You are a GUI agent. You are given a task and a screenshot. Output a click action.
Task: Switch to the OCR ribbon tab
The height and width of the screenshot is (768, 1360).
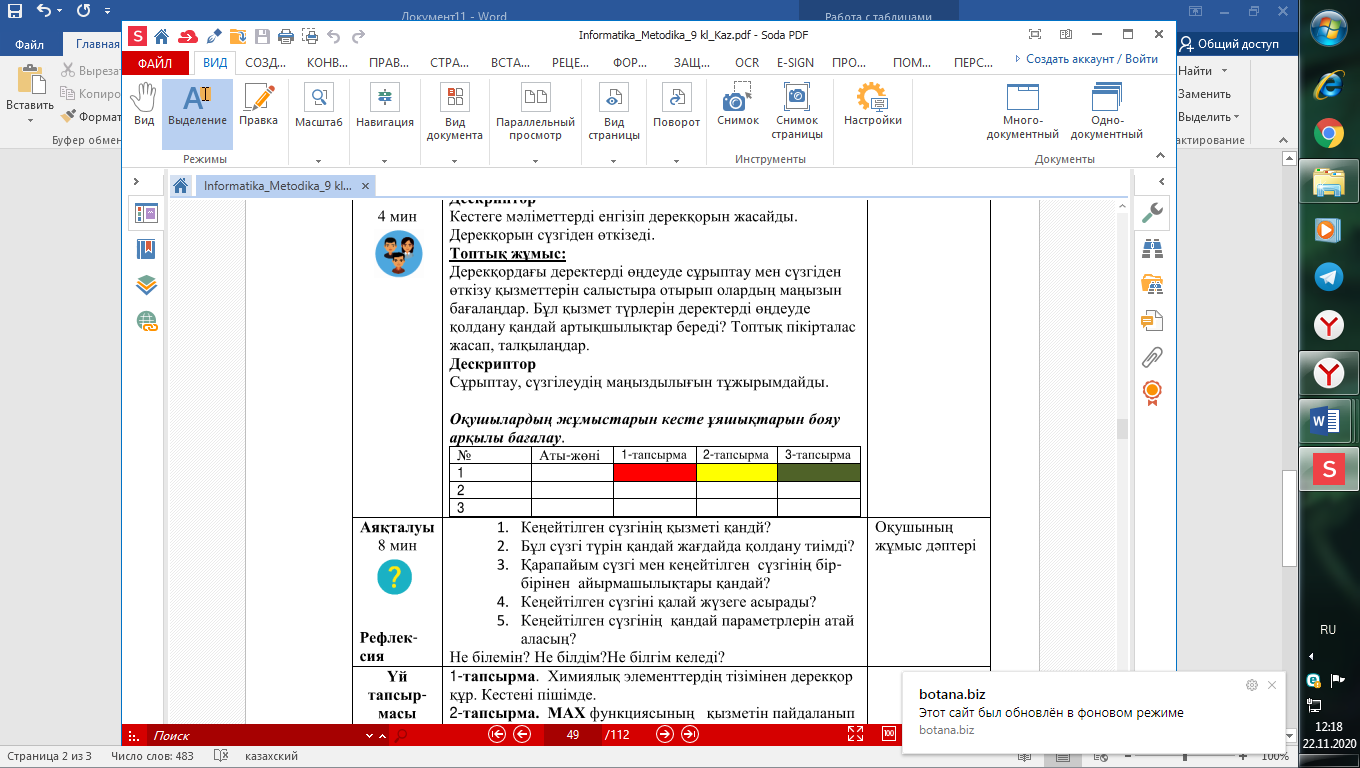(x=747, y=62)
